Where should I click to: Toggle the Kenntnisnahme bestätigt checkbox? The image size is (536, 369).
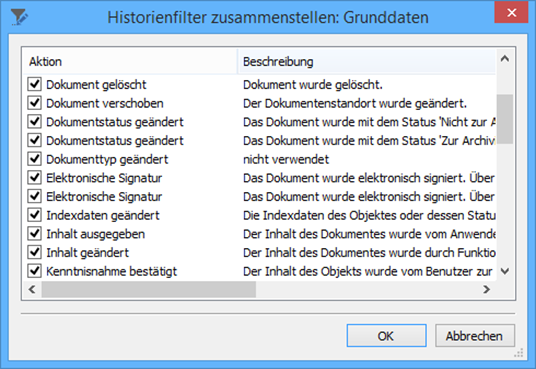tap(35, 271)
